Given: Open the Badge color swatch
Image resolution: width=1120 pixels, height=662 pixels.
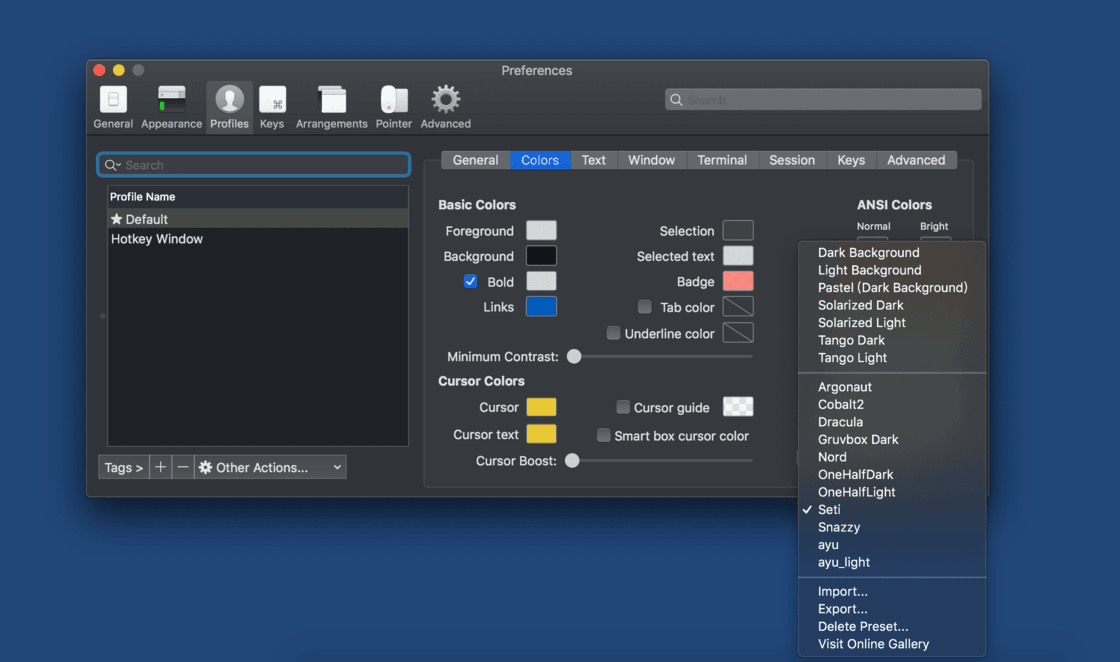Looking at the screenshot, I should click(x=738, y=281).
